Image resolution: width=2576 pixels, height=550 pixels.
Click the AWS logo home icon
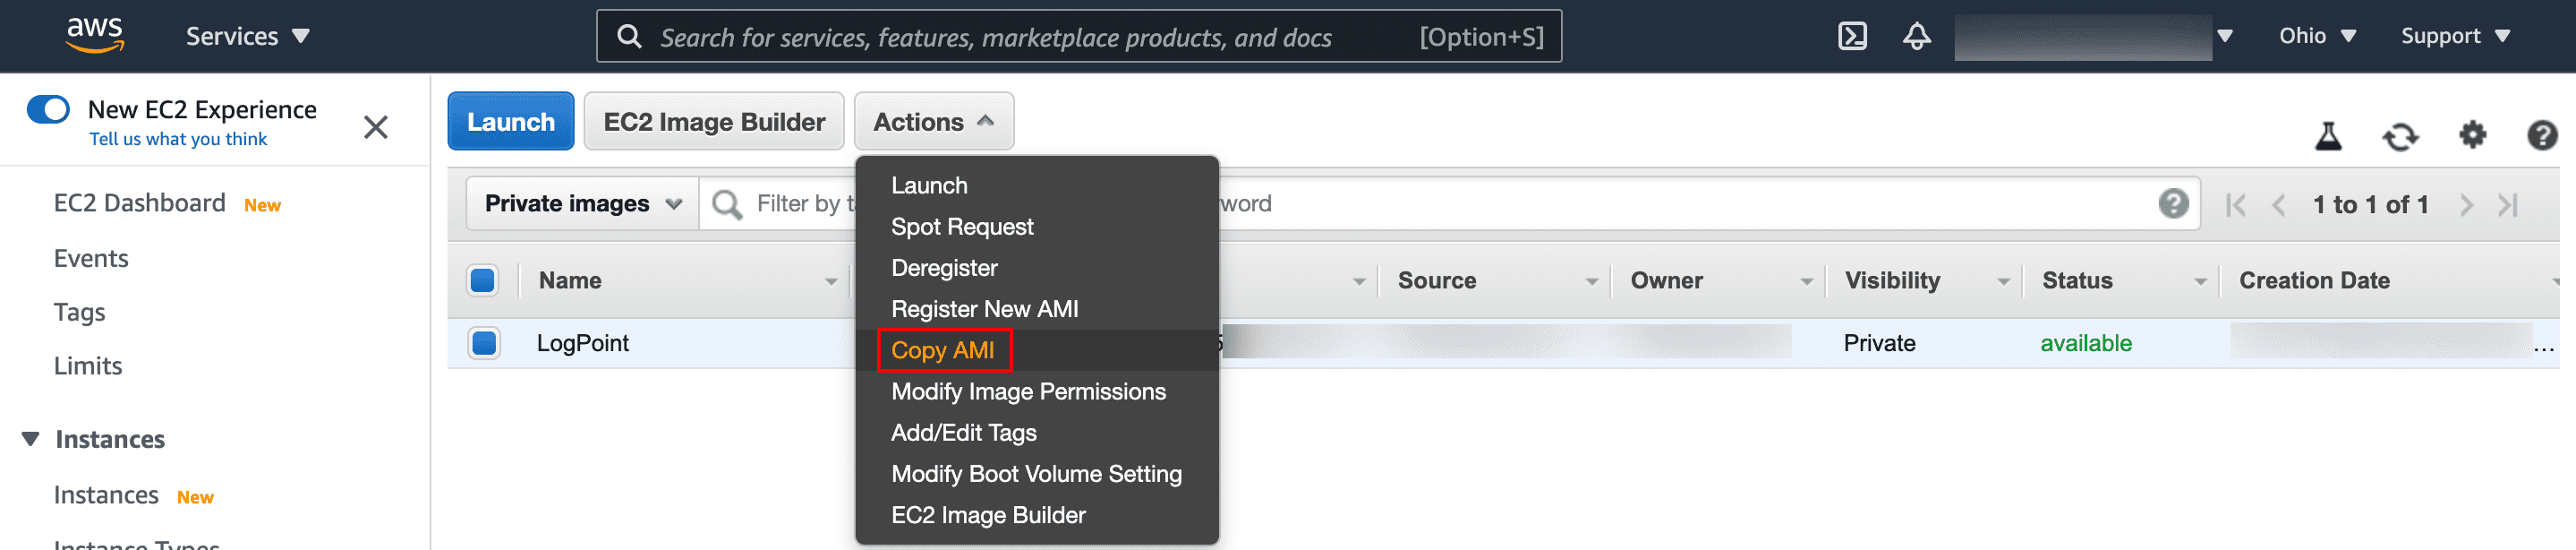tap(95, 35)
